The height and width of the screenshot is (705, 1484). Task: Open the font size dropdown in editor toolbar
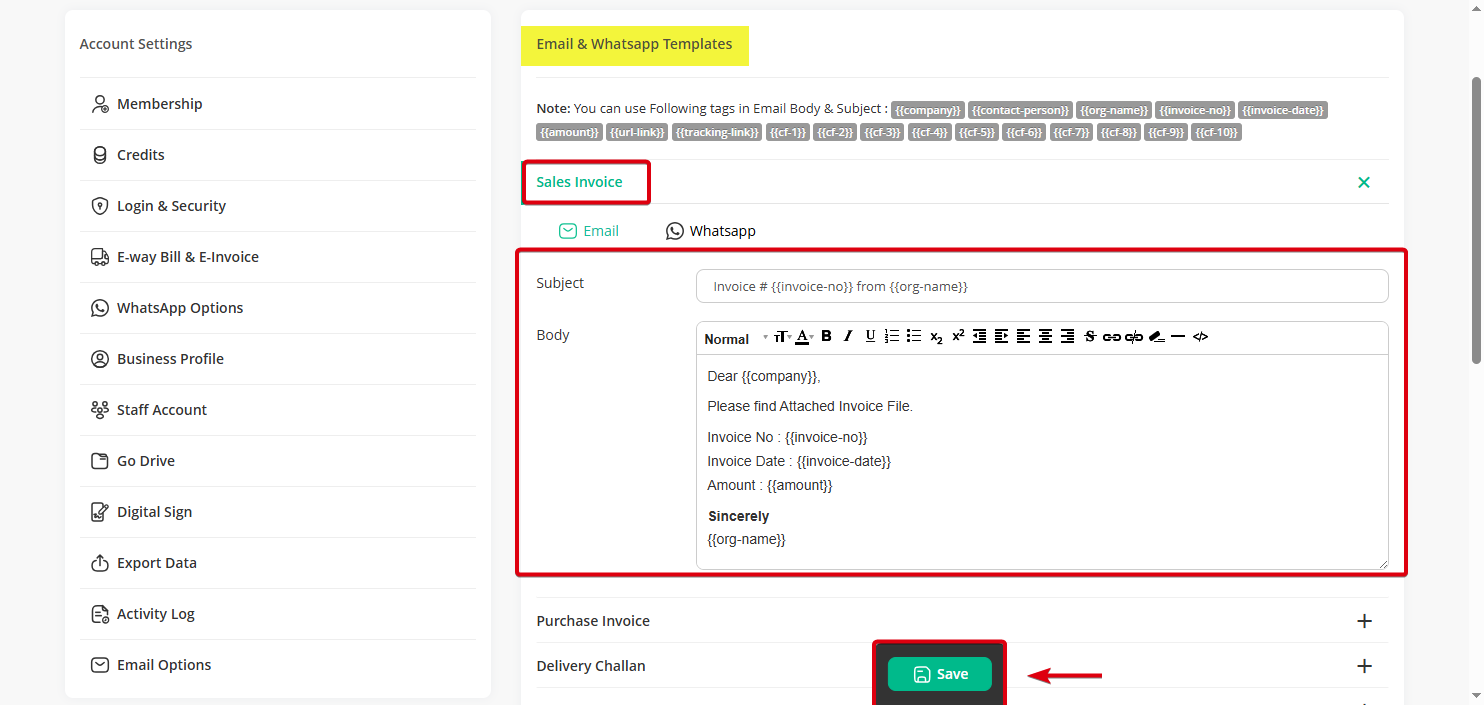point(783,337)
